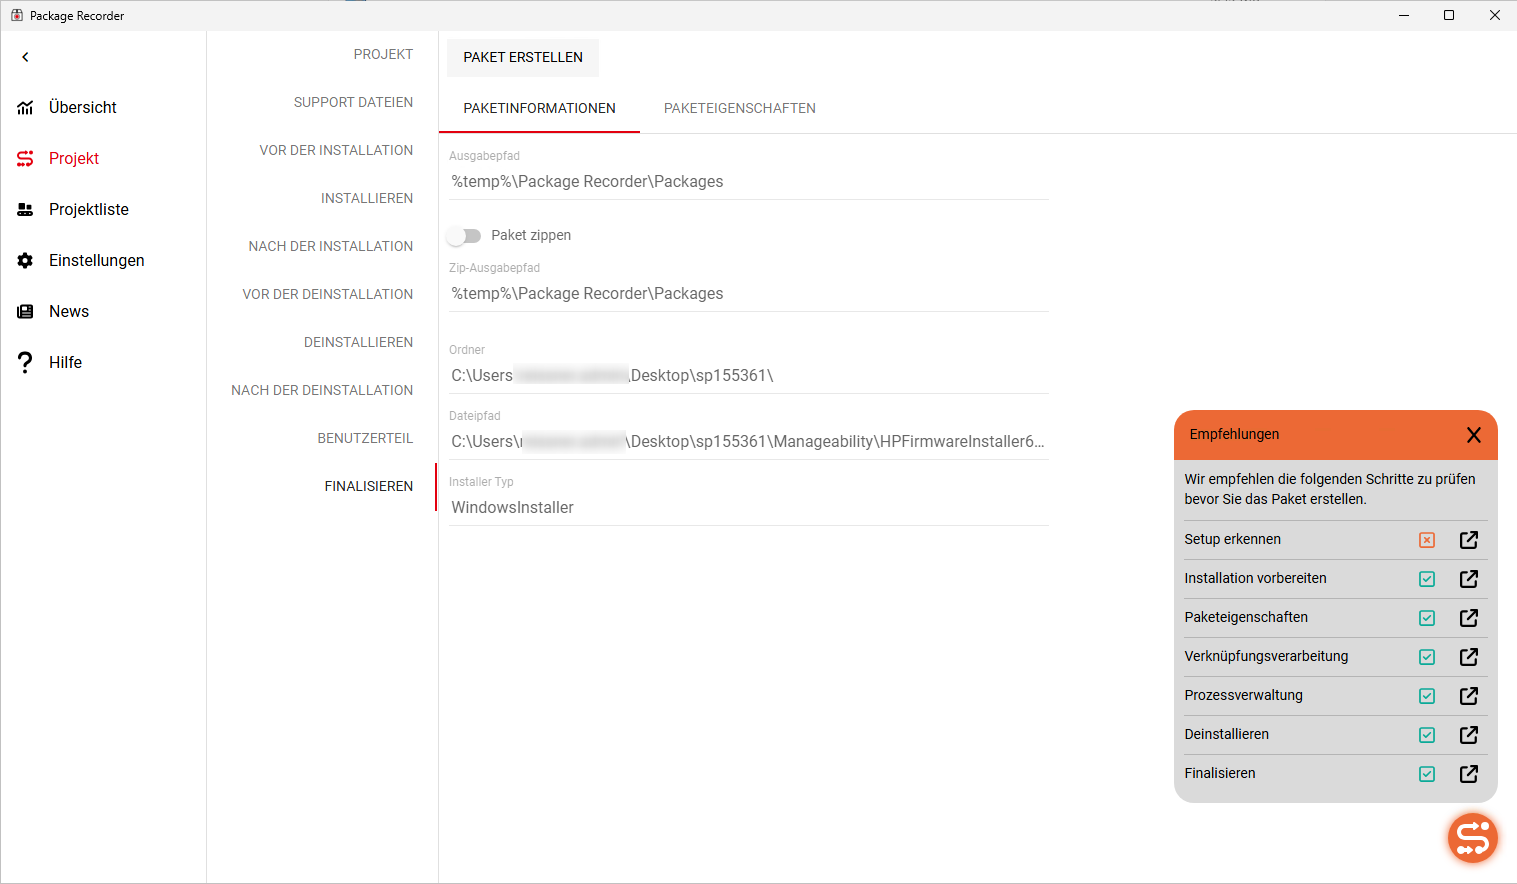Click the Paketeigenschaften green checkbox
Image resolution: width=1517 pixels, height=884 pixels.
[1427, 618]
